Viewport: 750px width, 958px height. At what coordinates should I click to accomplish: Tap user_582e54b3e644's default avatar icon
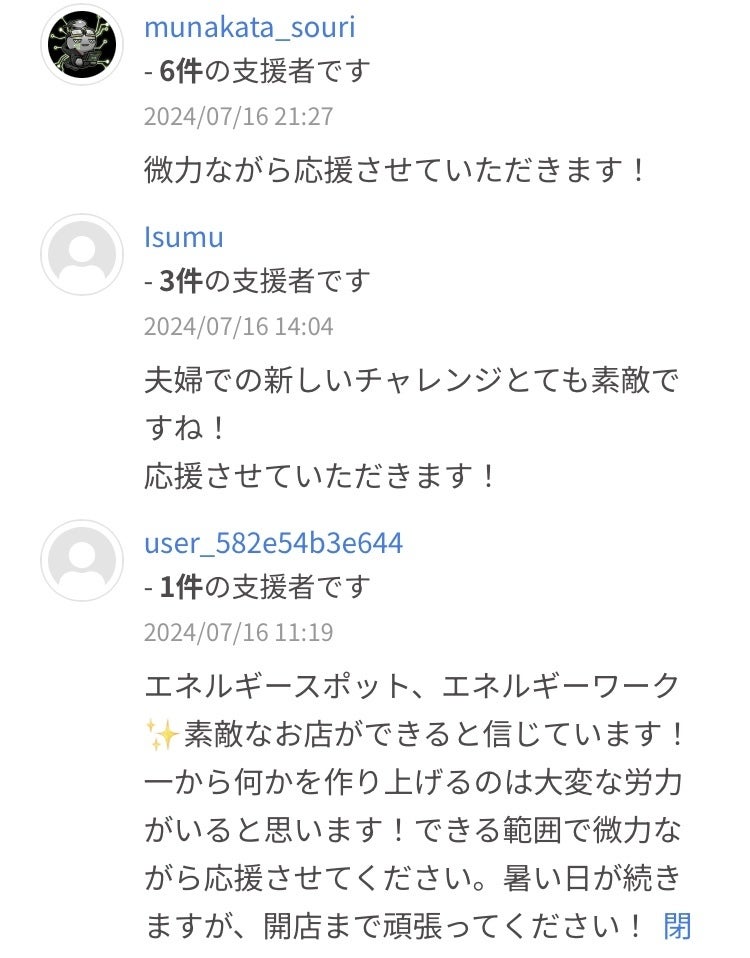82,560
